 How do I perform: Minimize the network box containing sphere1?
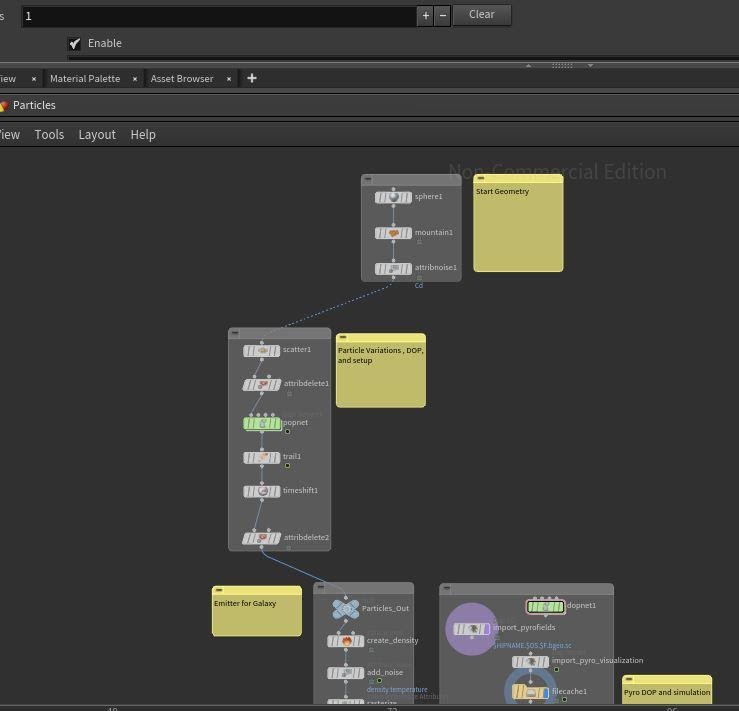pyautogui.click(x=368, y=179)
